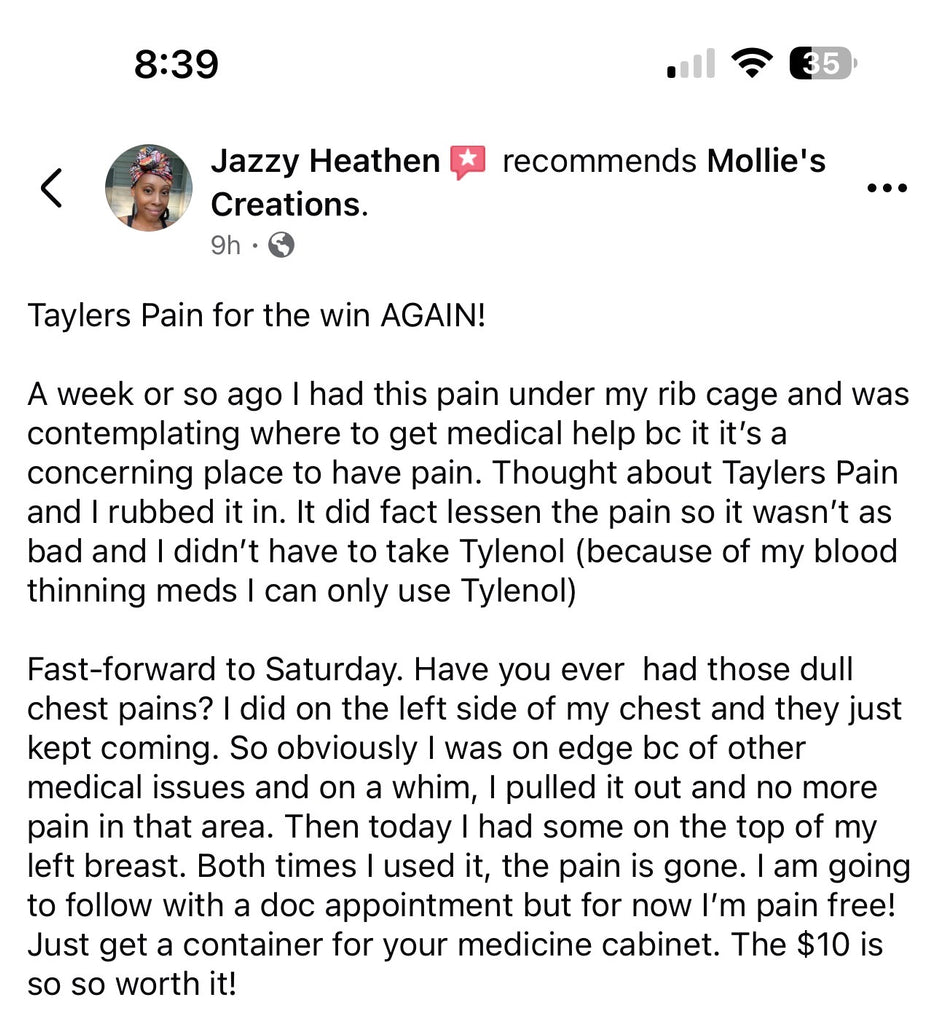Click the globe public privacy icon
This screenshot has width=940, height=1024.
[x=282, y=245]
